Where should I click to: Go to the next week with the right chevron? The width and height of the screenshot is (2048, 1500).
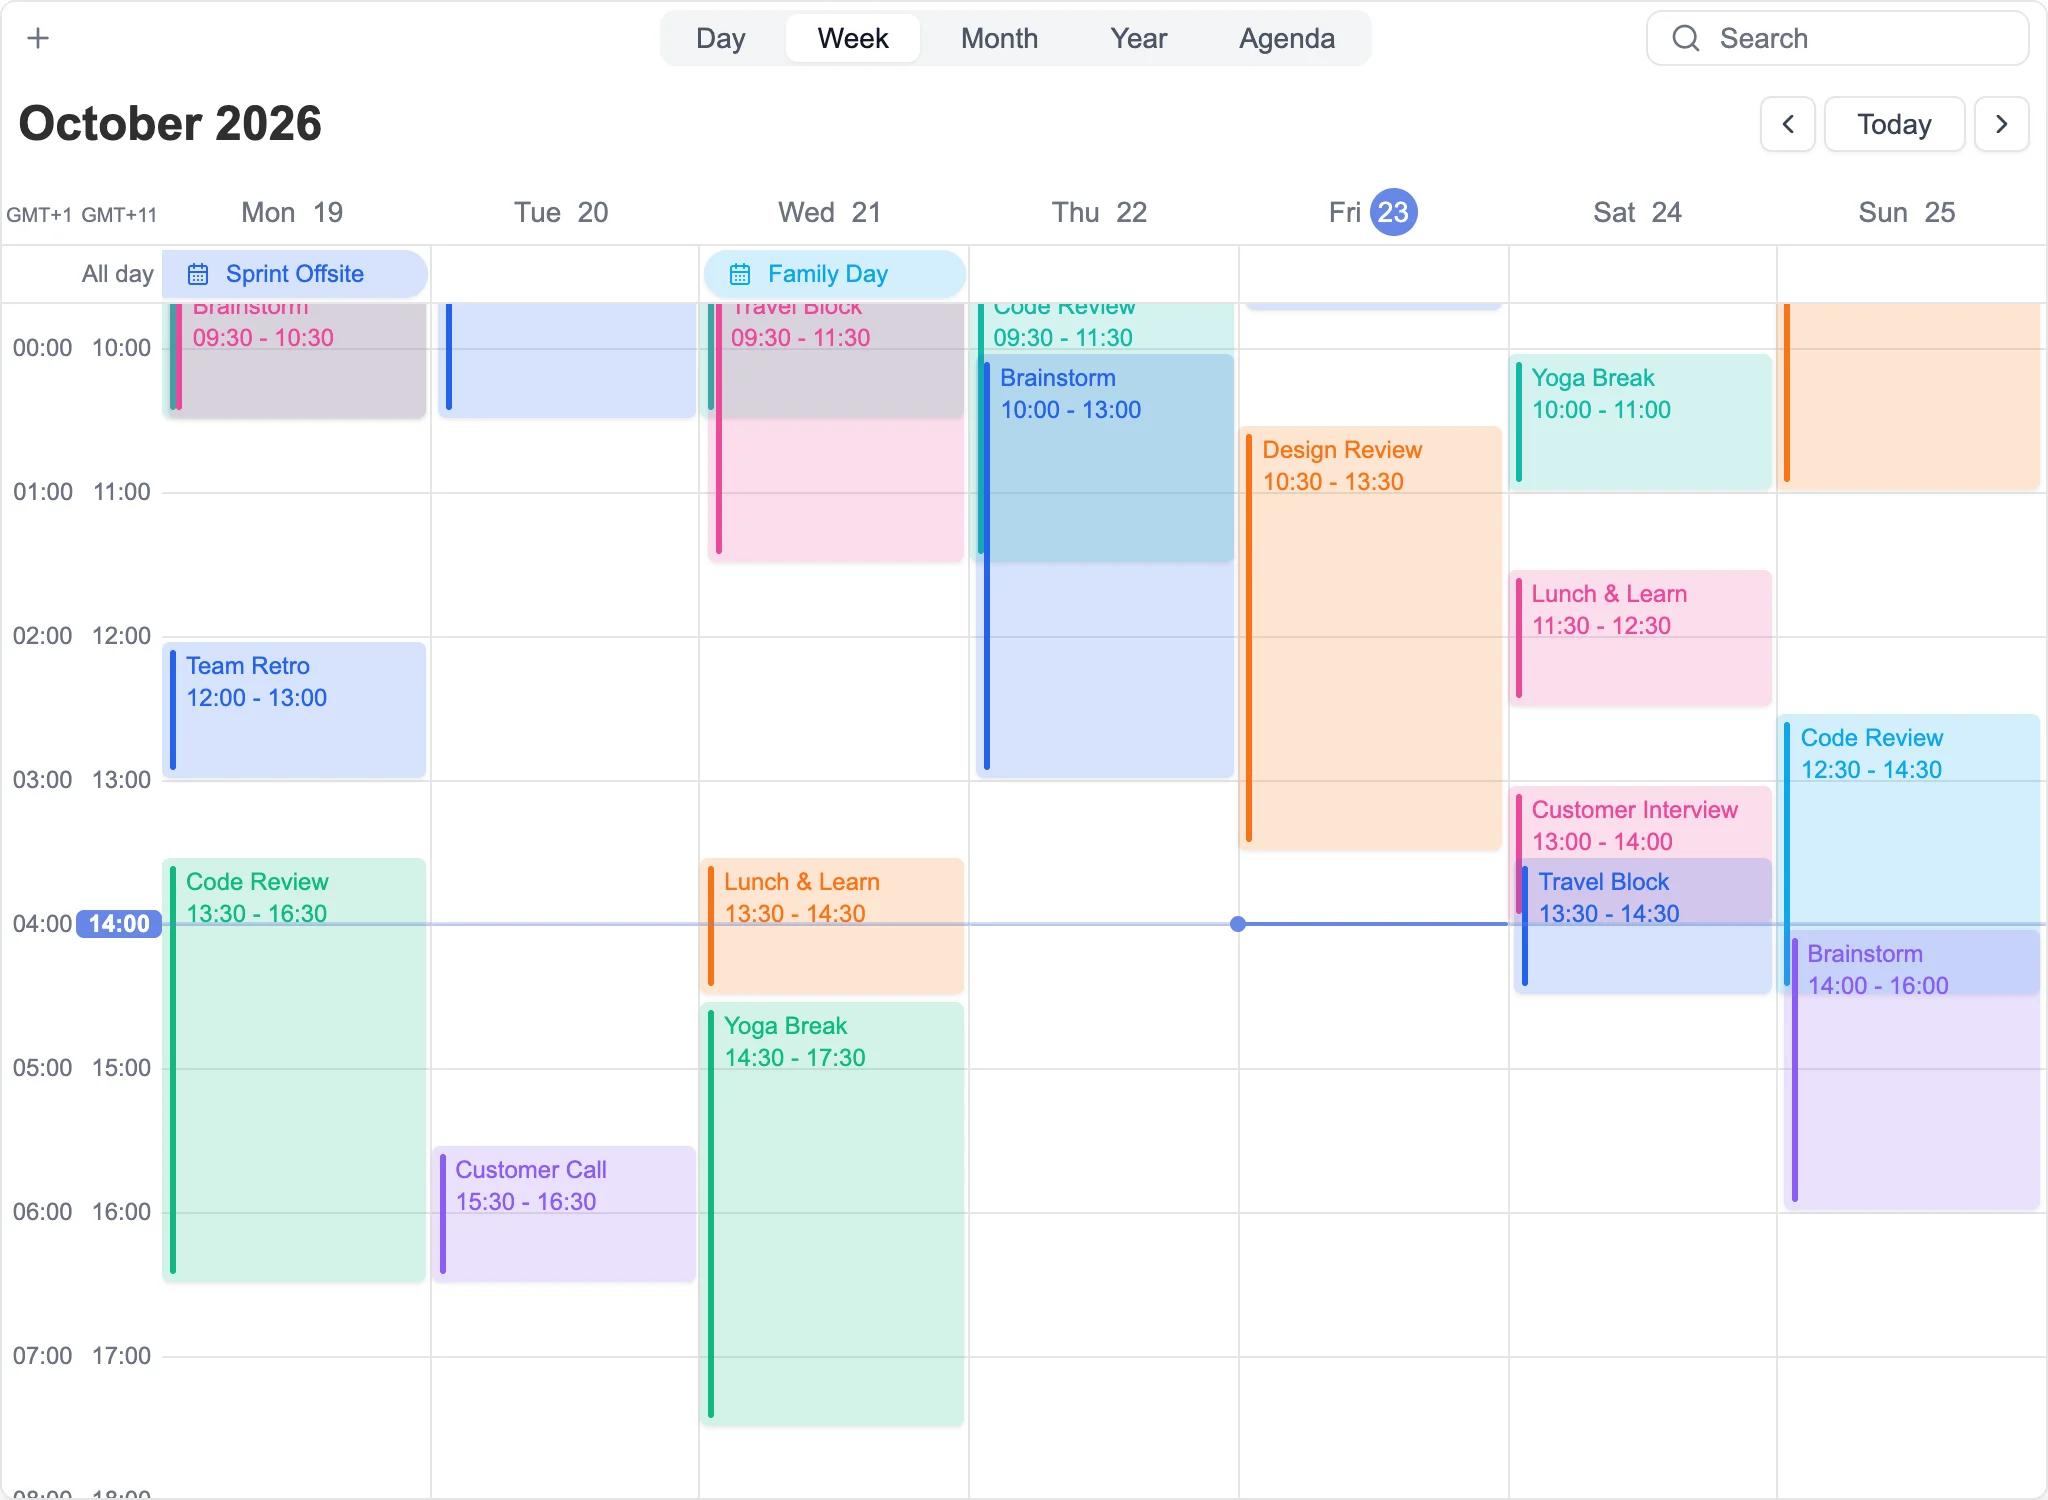[2002, 124]
